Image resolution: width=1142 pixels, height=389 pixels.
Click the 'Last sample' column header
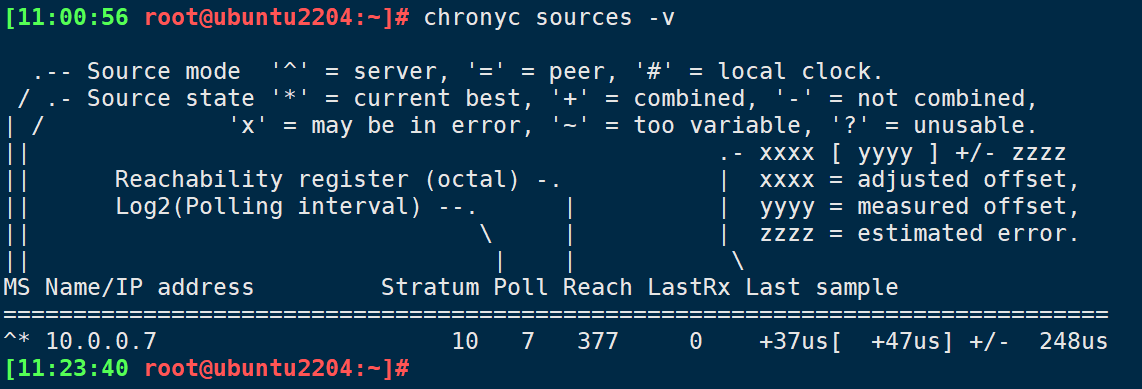[x=822, y=287]
